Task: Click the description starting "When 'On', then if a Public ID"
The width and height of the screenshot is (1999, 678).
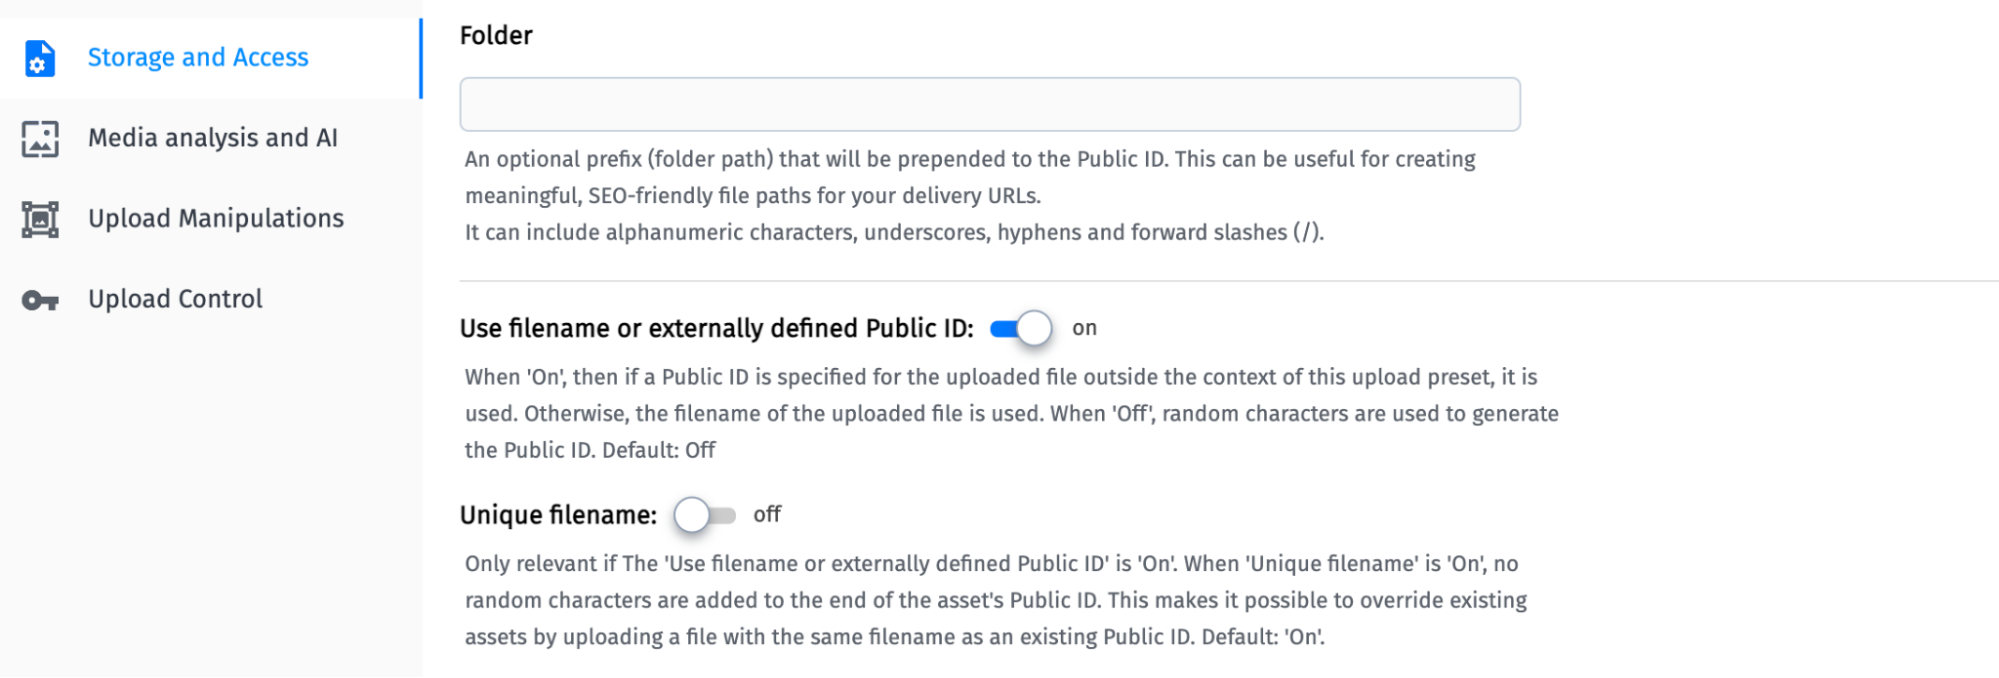Action: point(1010,413)
